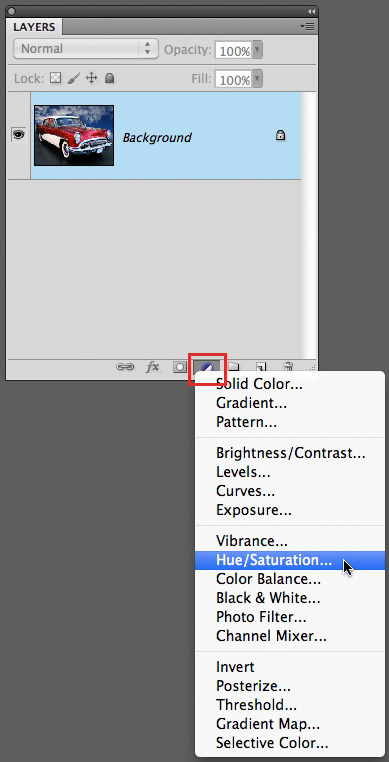389x762 pixels.
Task: Select the Layers tab
Action: (34, 27)
